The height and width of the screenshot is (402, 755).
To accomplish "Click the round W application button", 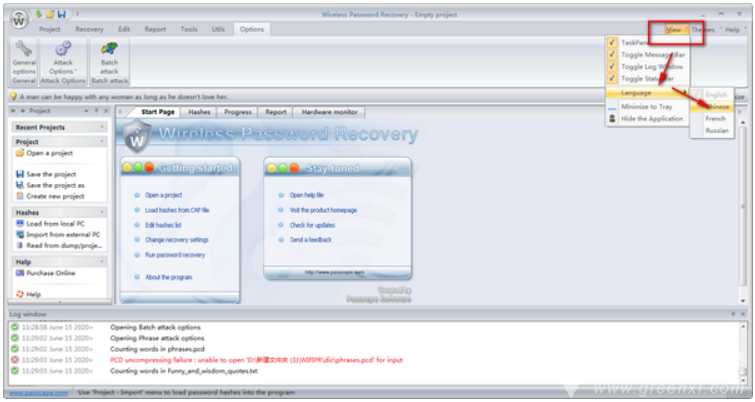I will click(x=19, y=19).
